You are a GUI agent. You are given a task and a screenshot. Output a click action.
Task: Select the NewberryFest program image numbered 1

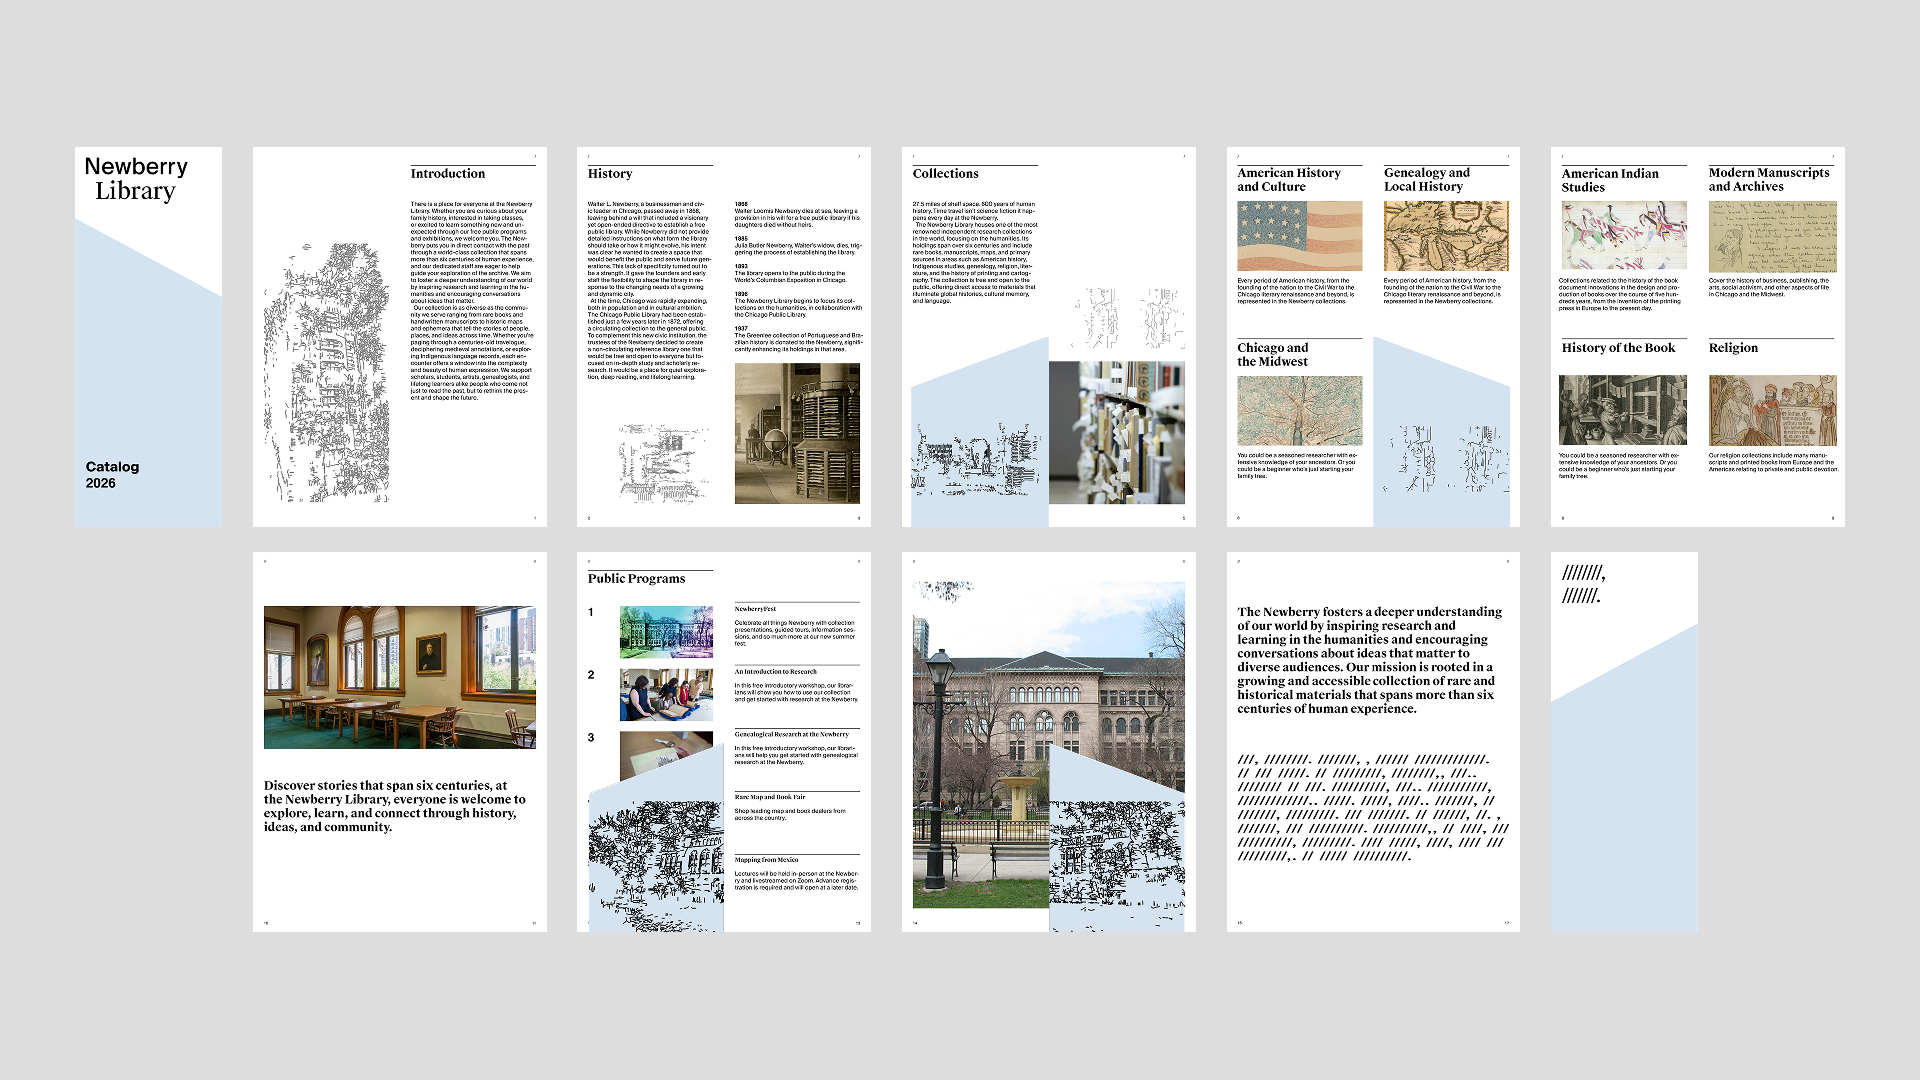666,631
